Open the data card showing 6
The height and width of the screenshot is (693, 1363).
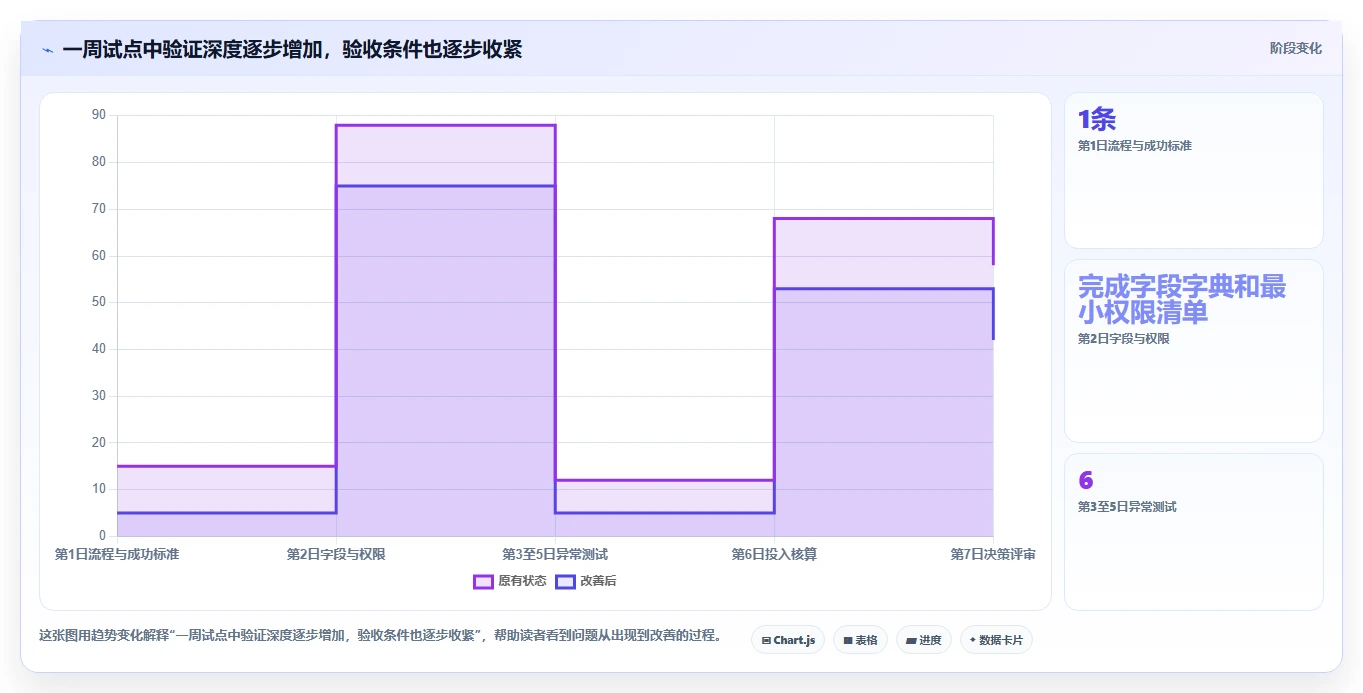(1194, 532)
